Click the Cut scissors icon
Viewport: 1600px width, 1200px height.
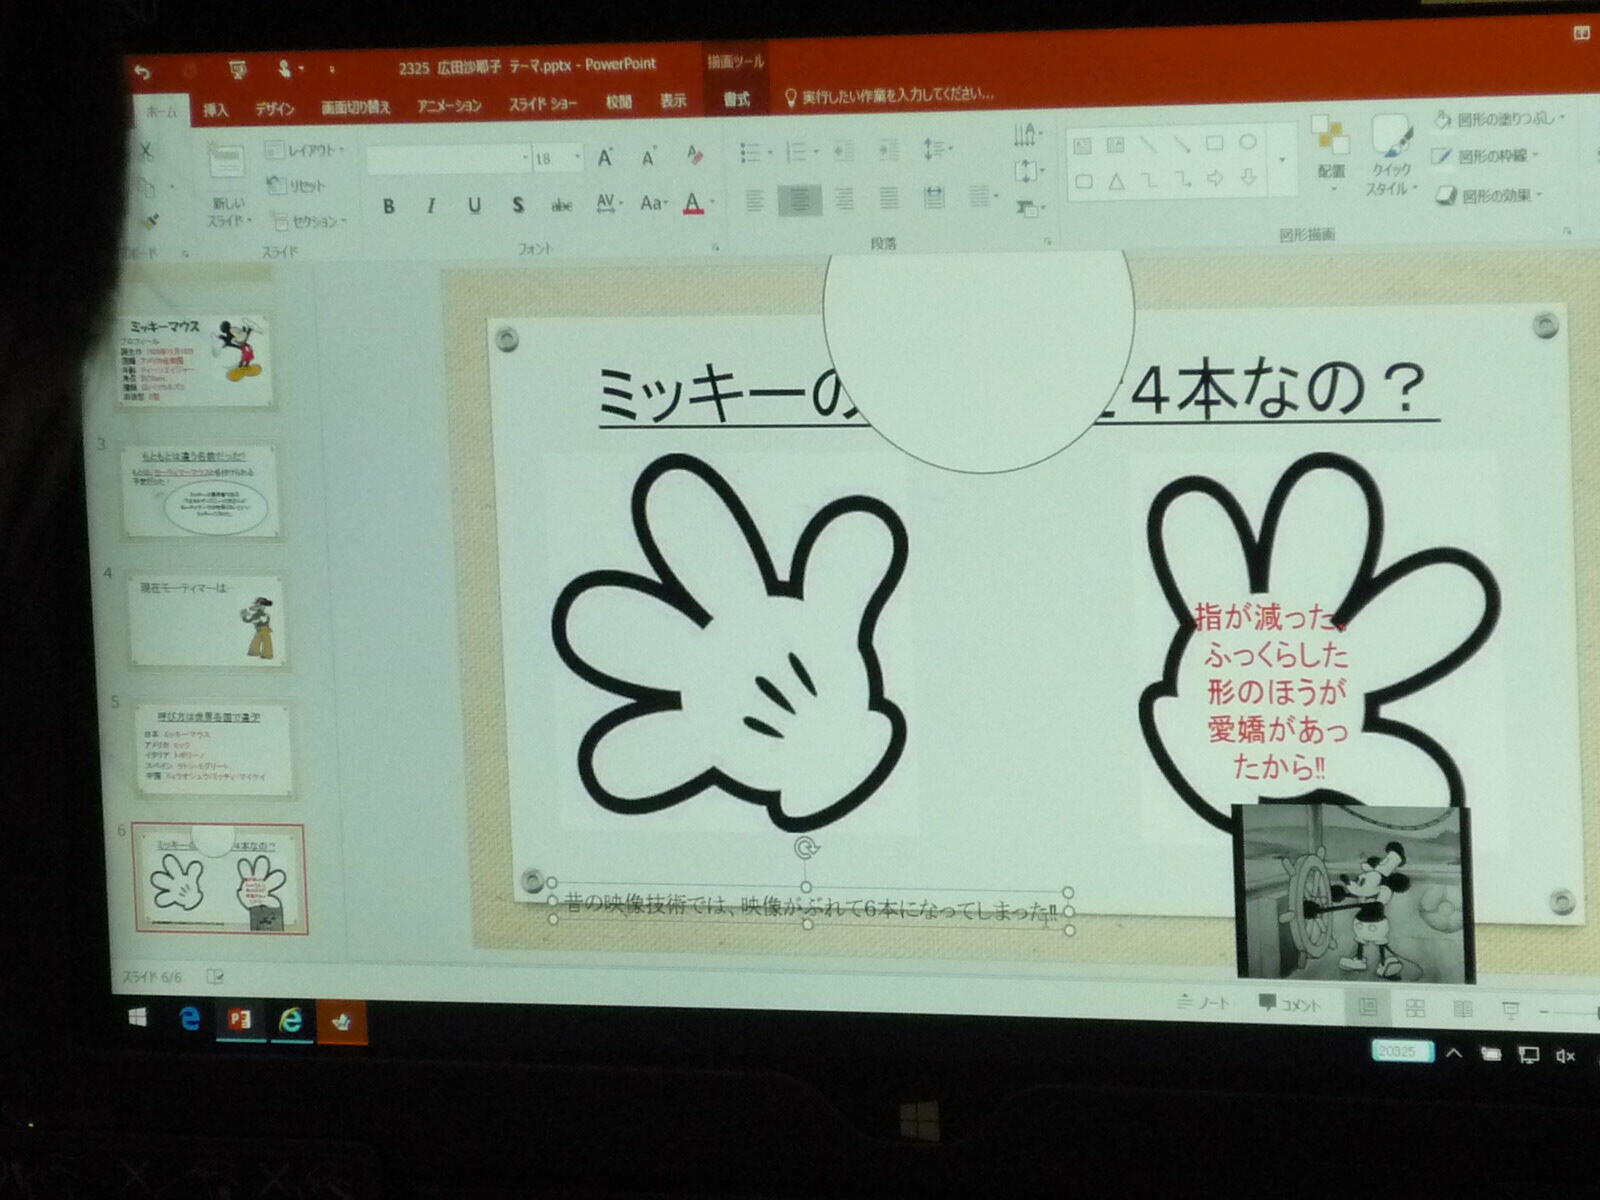(146, 151)
